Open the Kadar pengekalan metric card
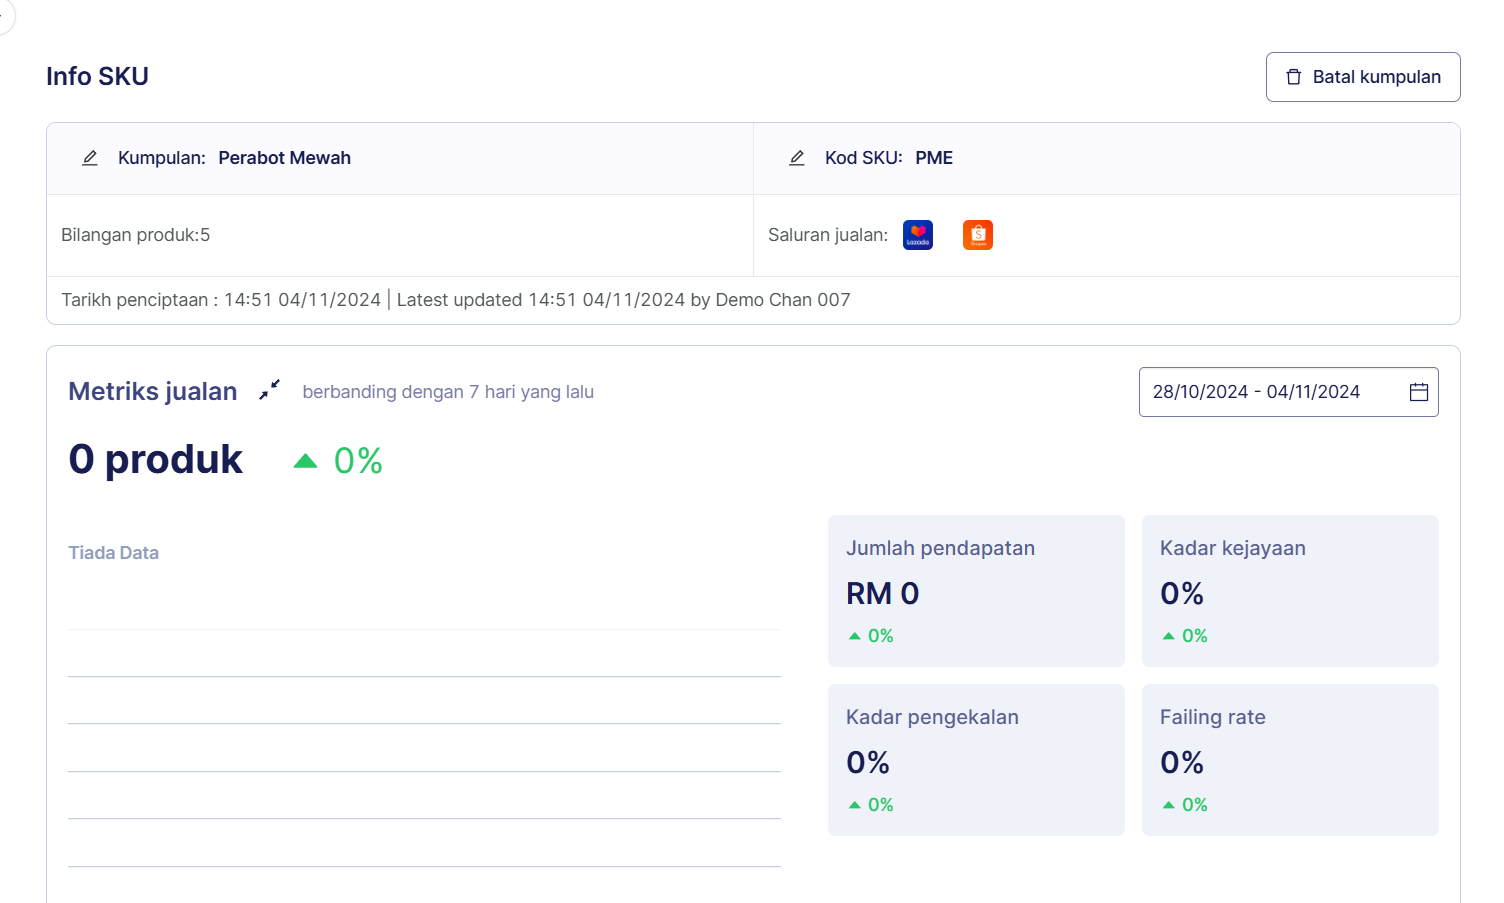This screenshot has width=1504, height=903. tap(976, 759)
